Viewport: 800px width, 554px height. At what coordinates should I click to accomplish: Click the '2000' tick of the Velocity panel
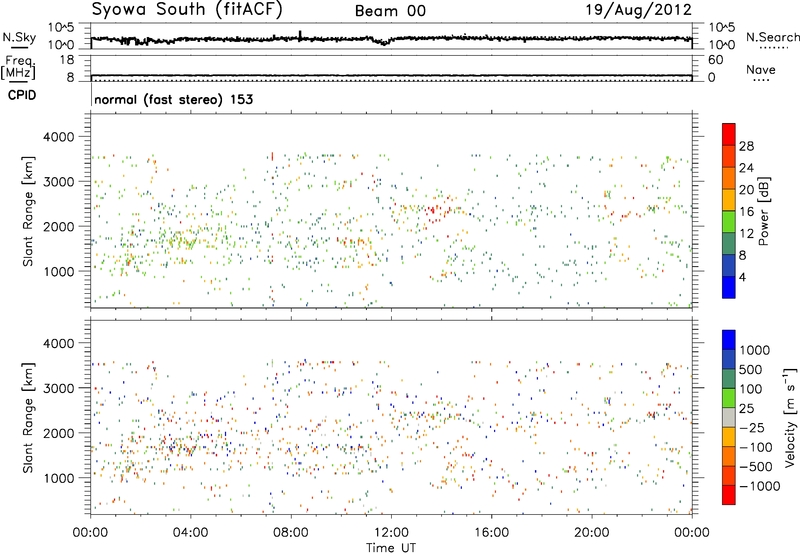58,433
